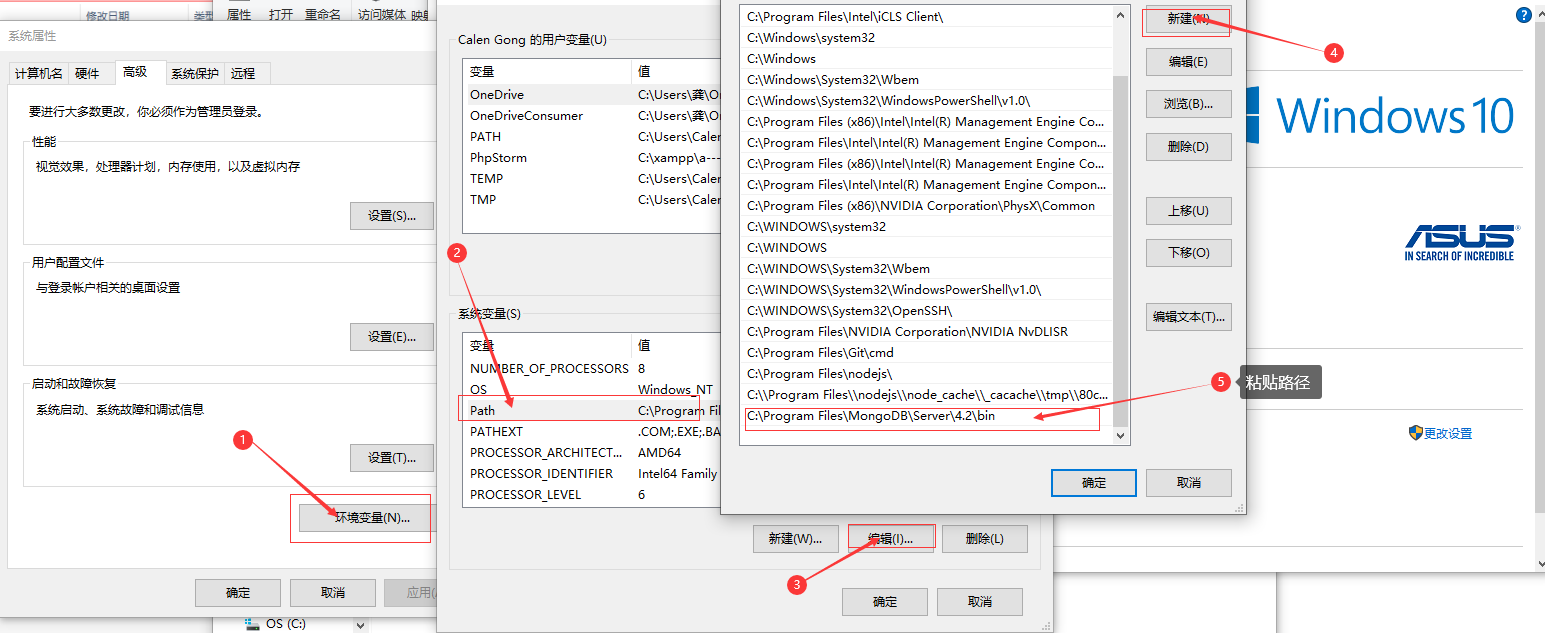Select the Path row in the system variables list

click(x=592, y=410)
